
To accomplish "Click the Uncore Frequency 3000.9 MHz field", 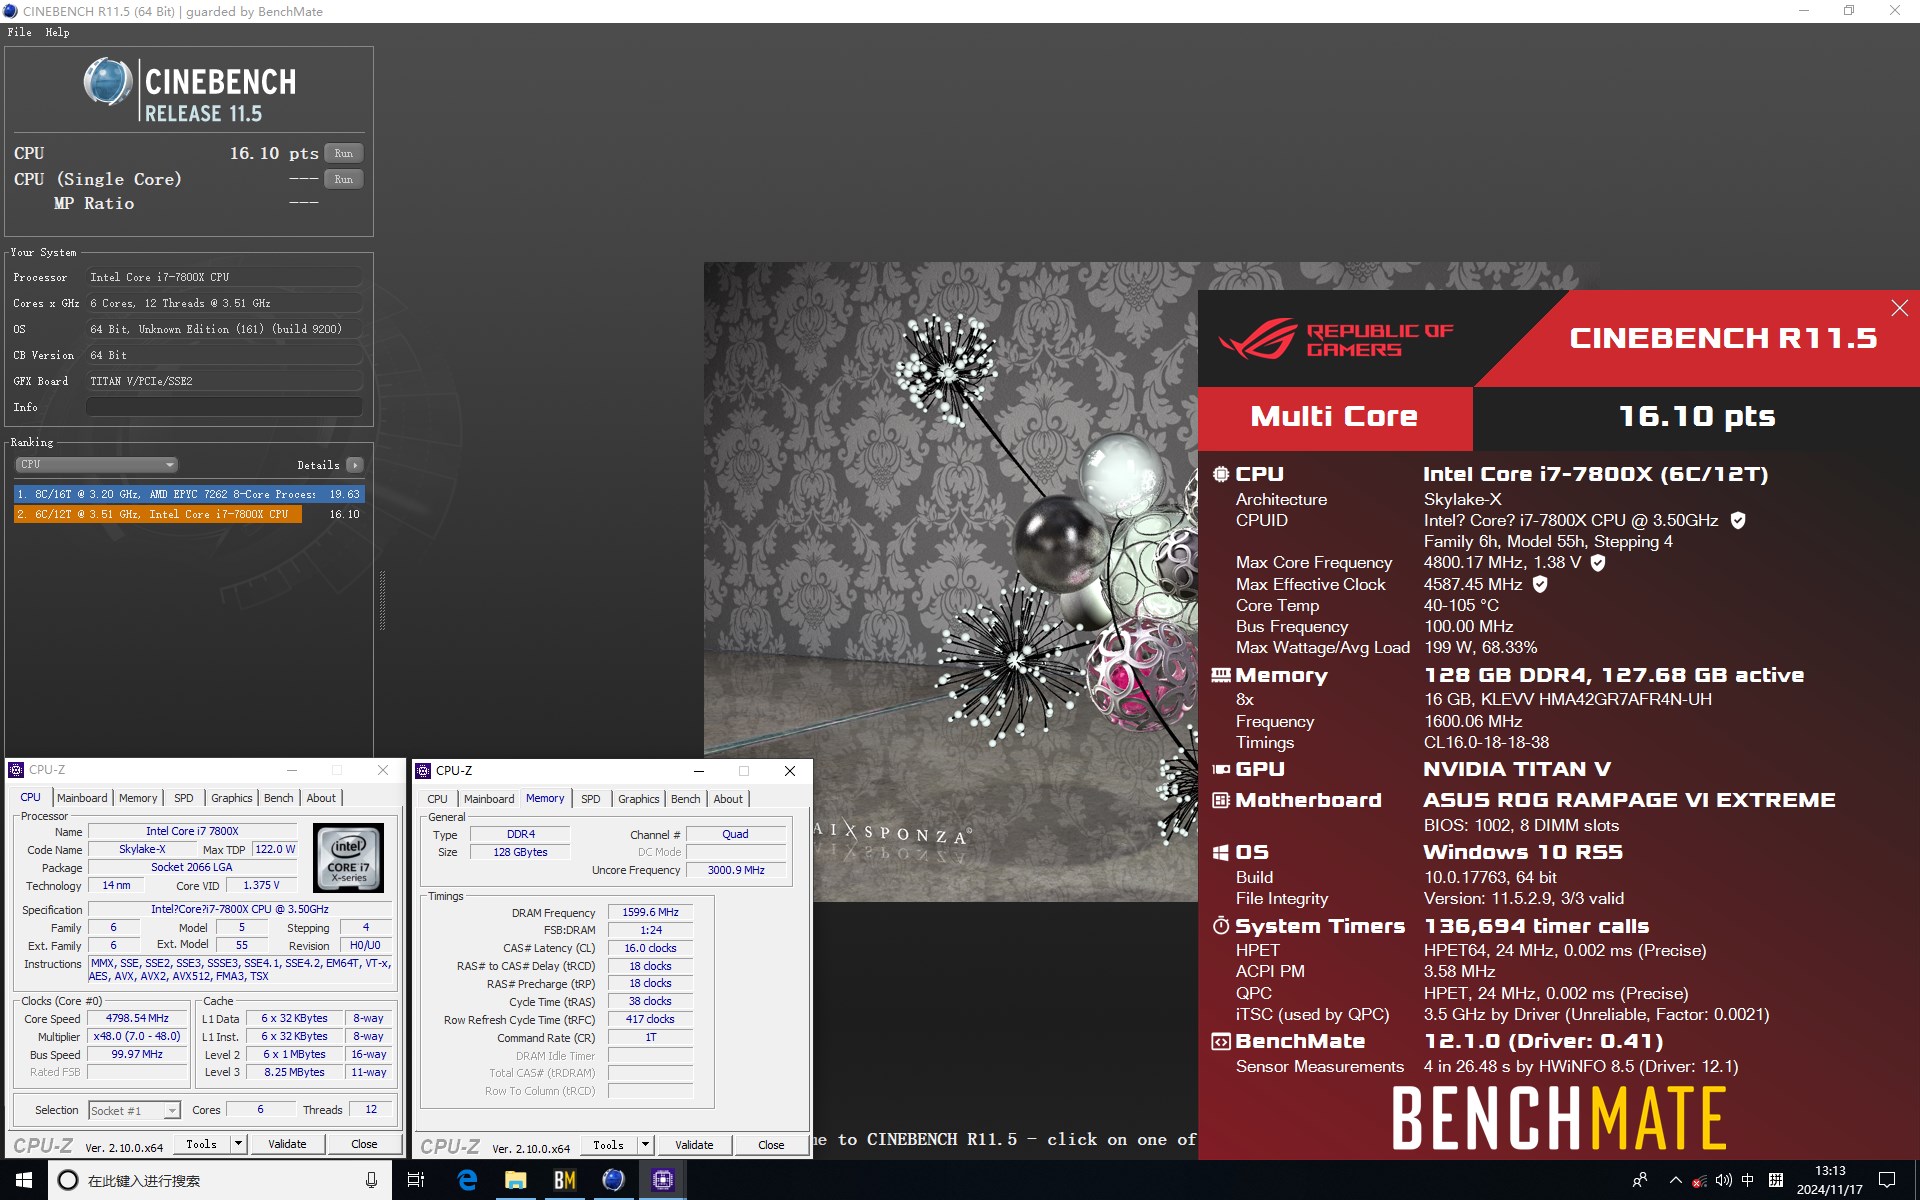I will (736, 870).
